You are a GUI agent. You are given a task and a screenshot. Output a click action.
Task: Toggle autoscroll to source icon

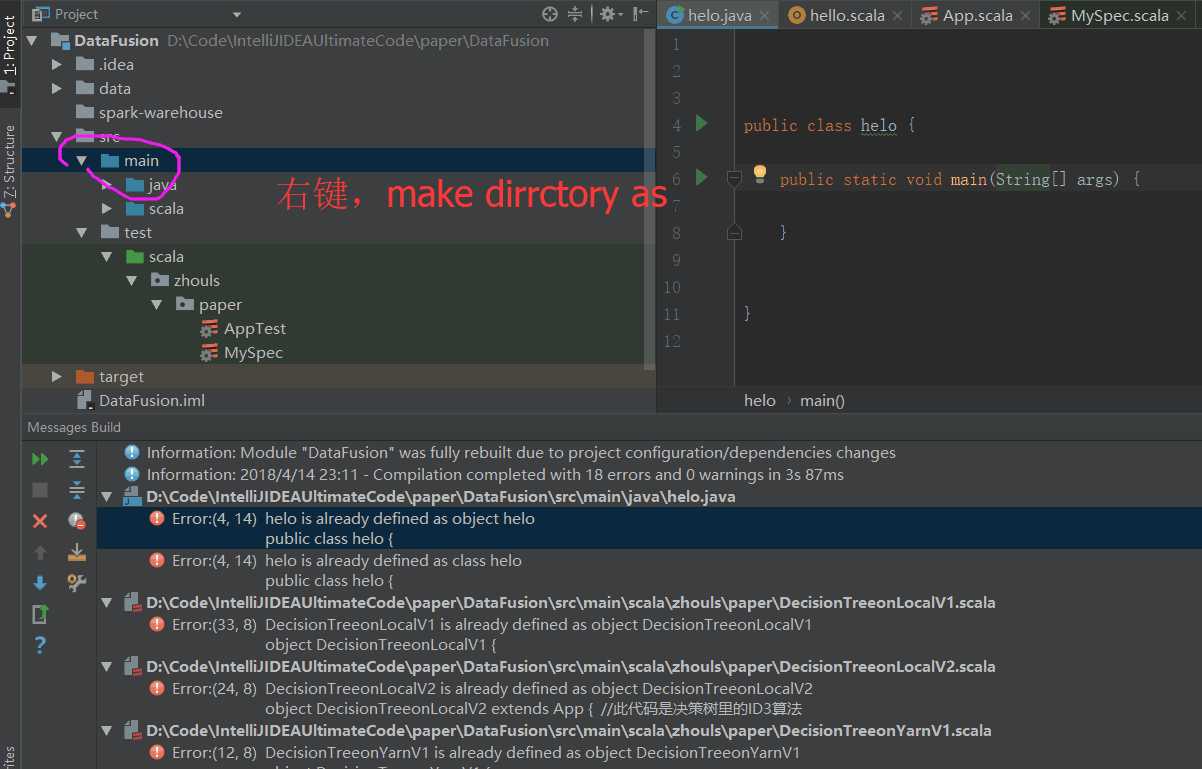[77, 552]
